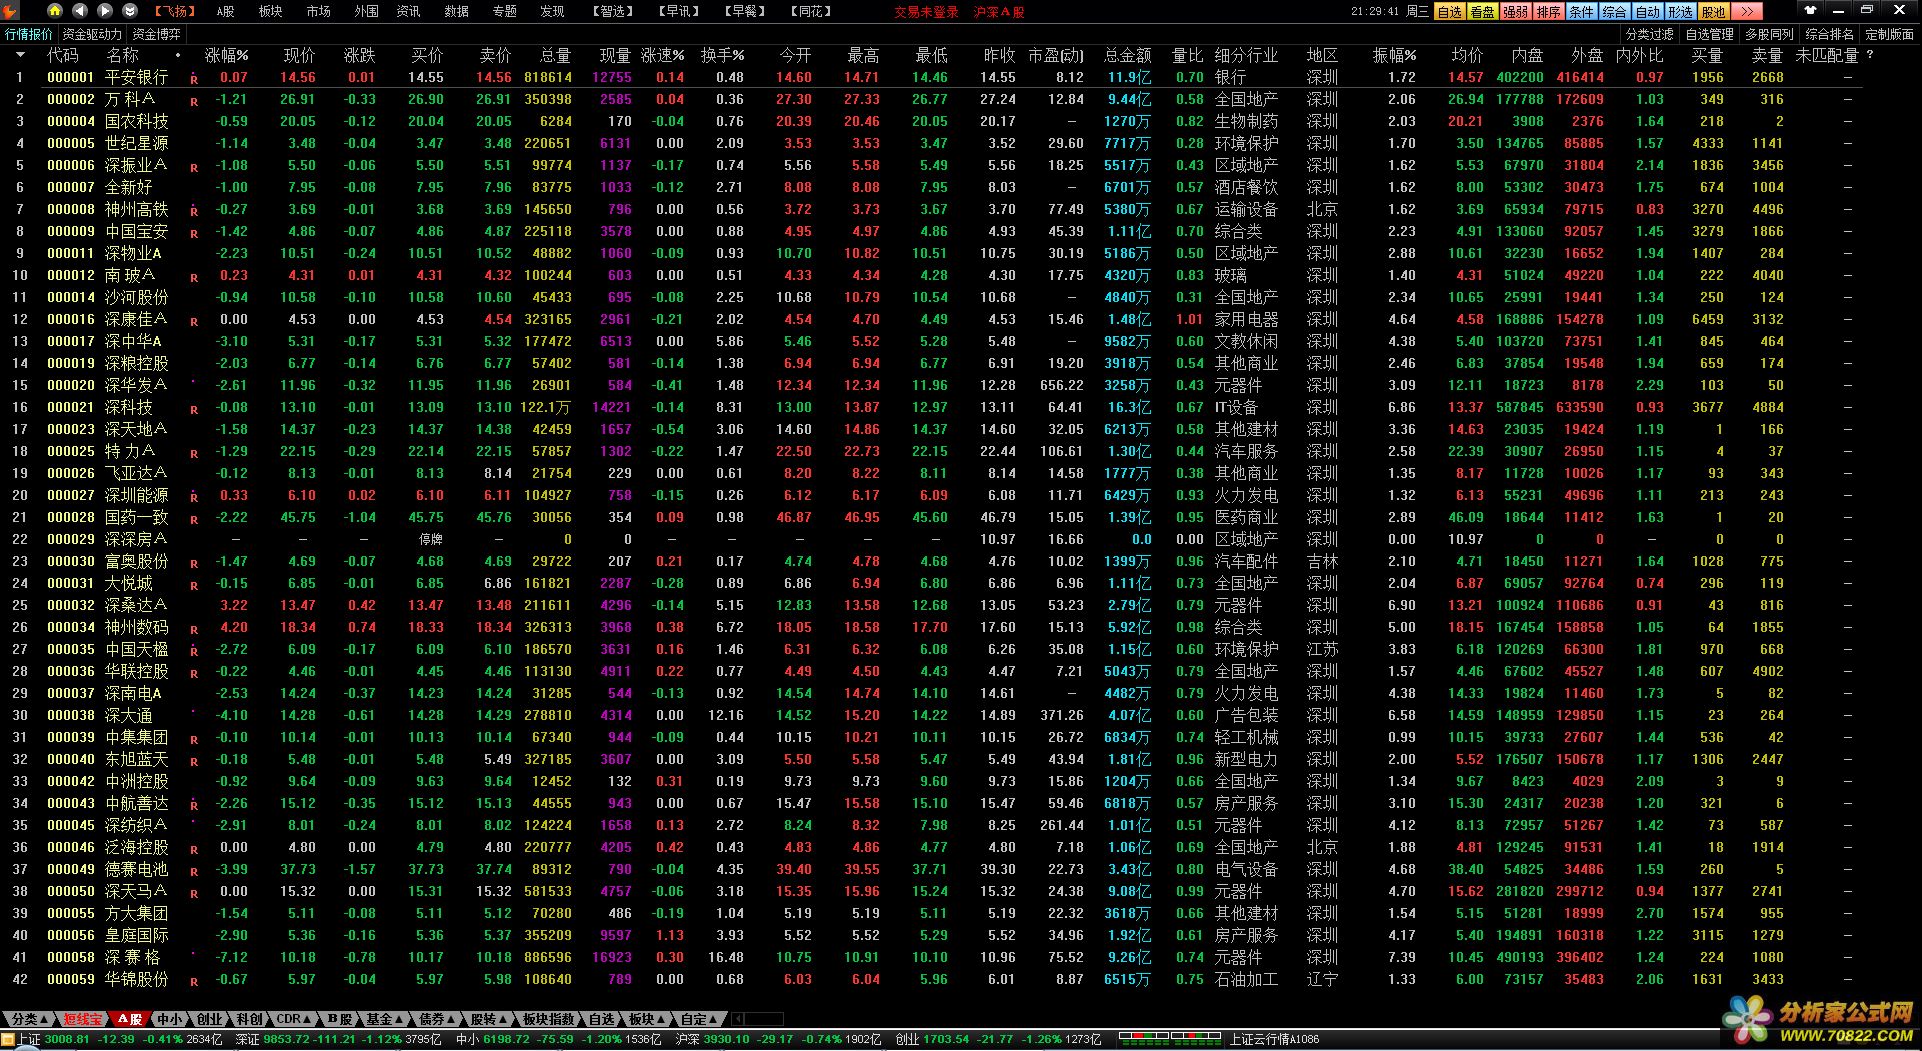1922x1051 pixels.
Task: Open the A股 menu
Action: [226, 11]
